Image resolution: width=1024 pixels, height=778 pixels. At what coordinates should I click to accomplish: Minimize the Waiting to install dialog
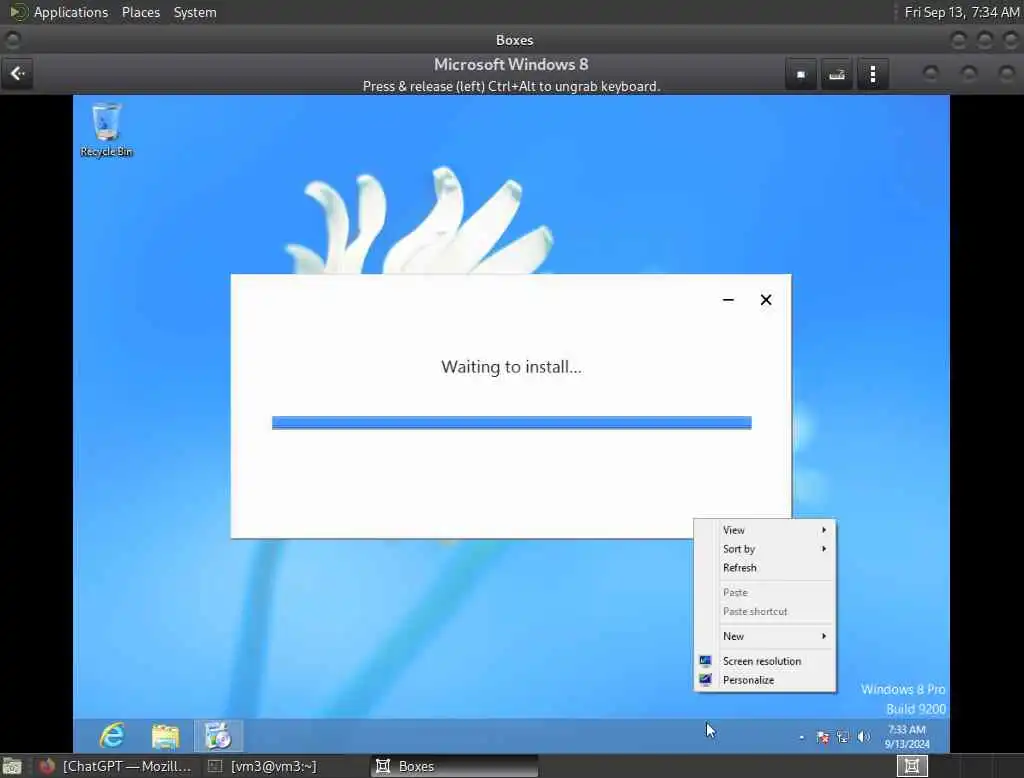(728, 300)
